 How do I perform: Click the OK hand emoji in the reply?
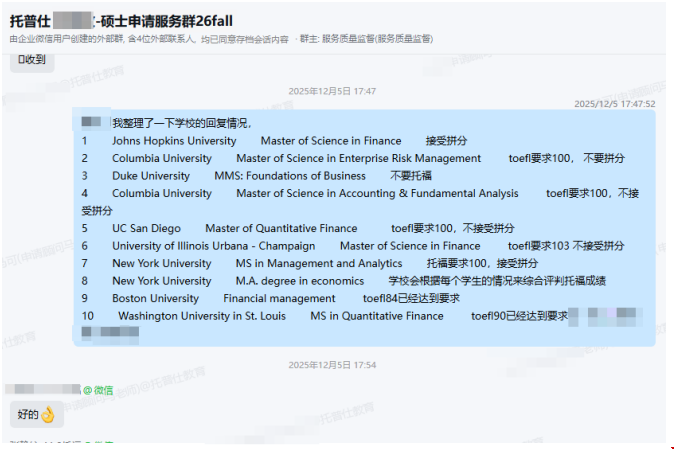point(48,415)
